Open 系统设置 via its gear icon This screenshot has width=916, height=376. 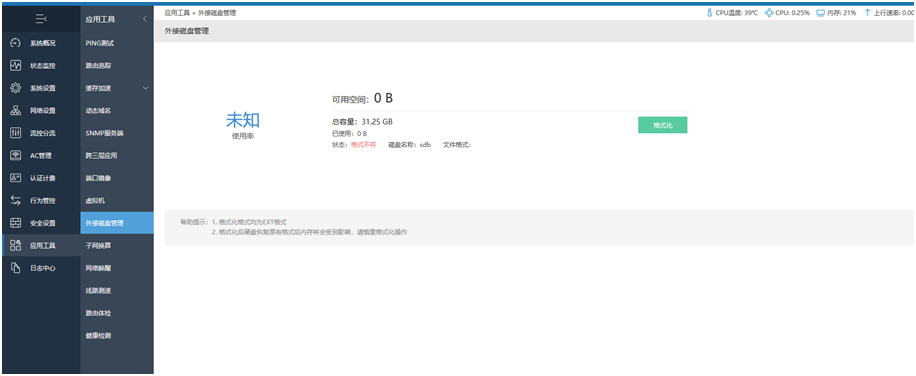tap(16, 88)
